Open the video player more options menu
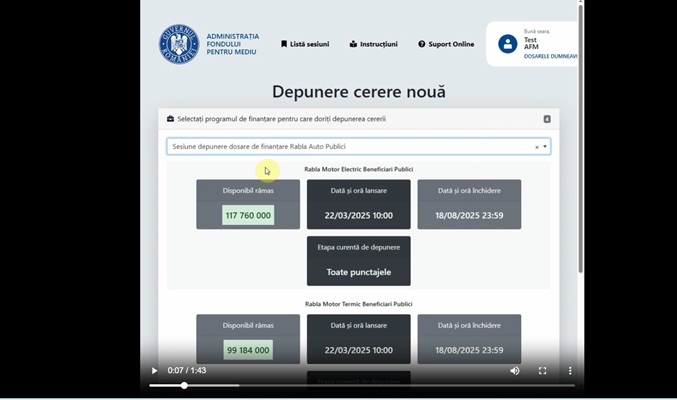The width and height of the screenshot is (677, 400). [x=570, y=370]
